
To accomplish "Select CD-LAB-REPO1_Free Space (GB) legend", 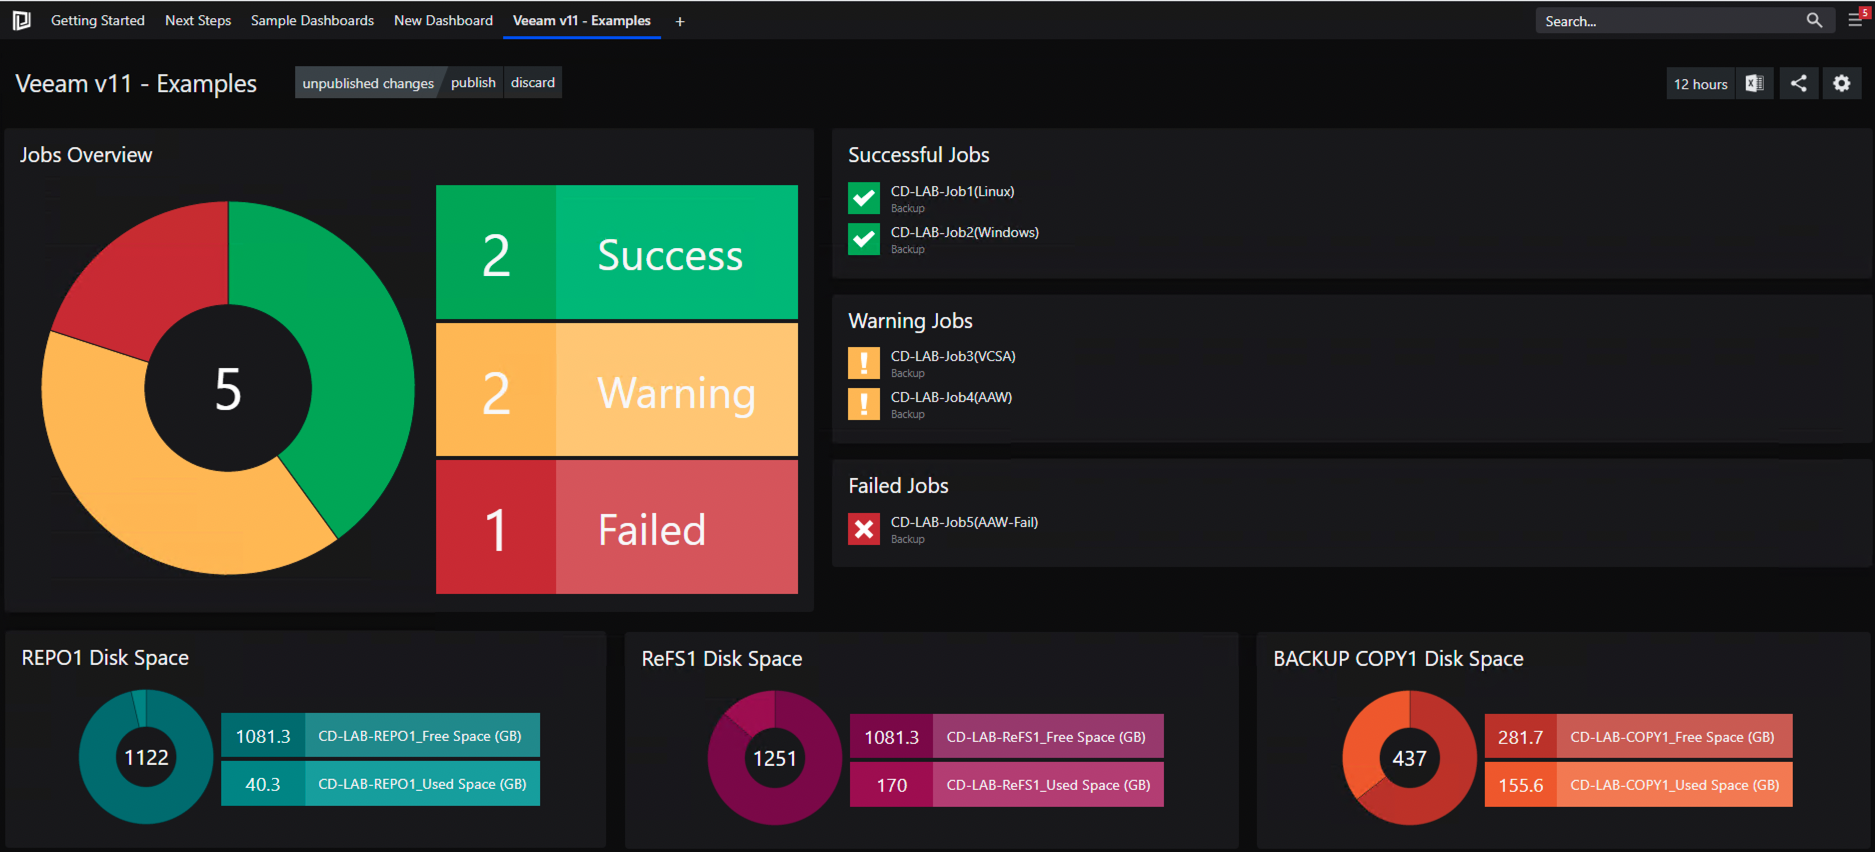I will (x=380, y=736).
